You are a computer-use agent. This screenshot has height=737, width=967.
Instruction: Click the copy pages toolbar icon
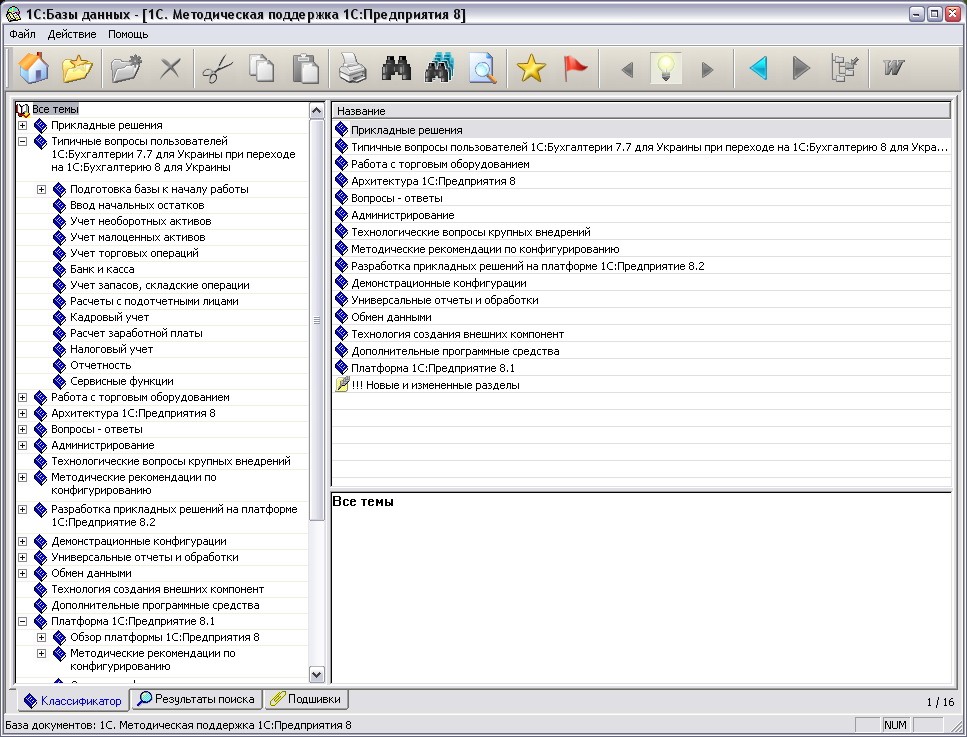tap(261, 68)
